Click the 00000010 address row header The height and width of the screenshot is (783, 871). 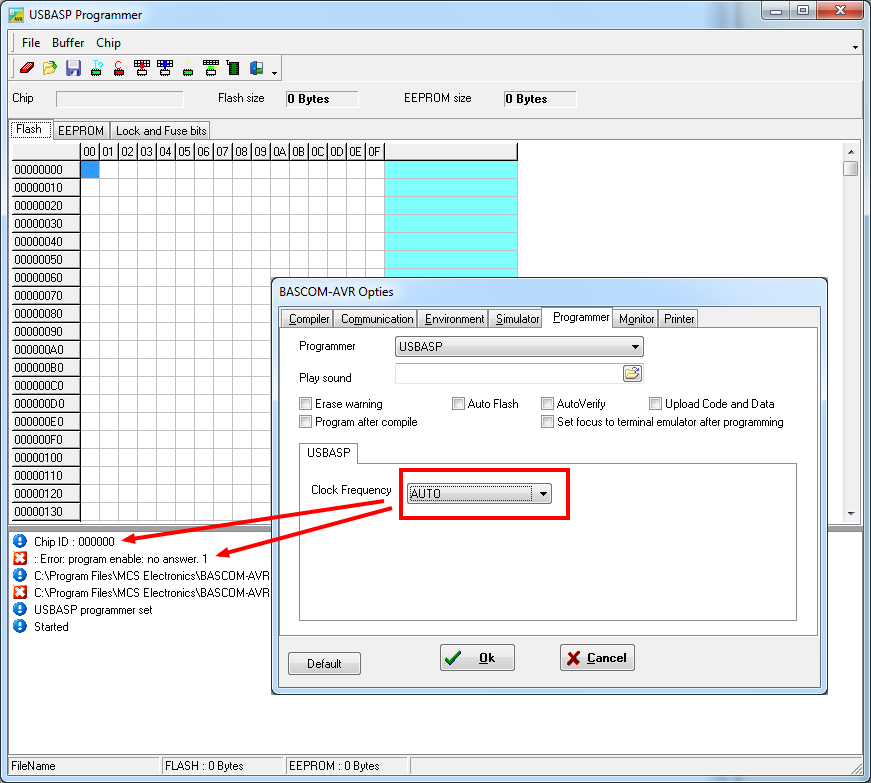click(x=46, y=188)
